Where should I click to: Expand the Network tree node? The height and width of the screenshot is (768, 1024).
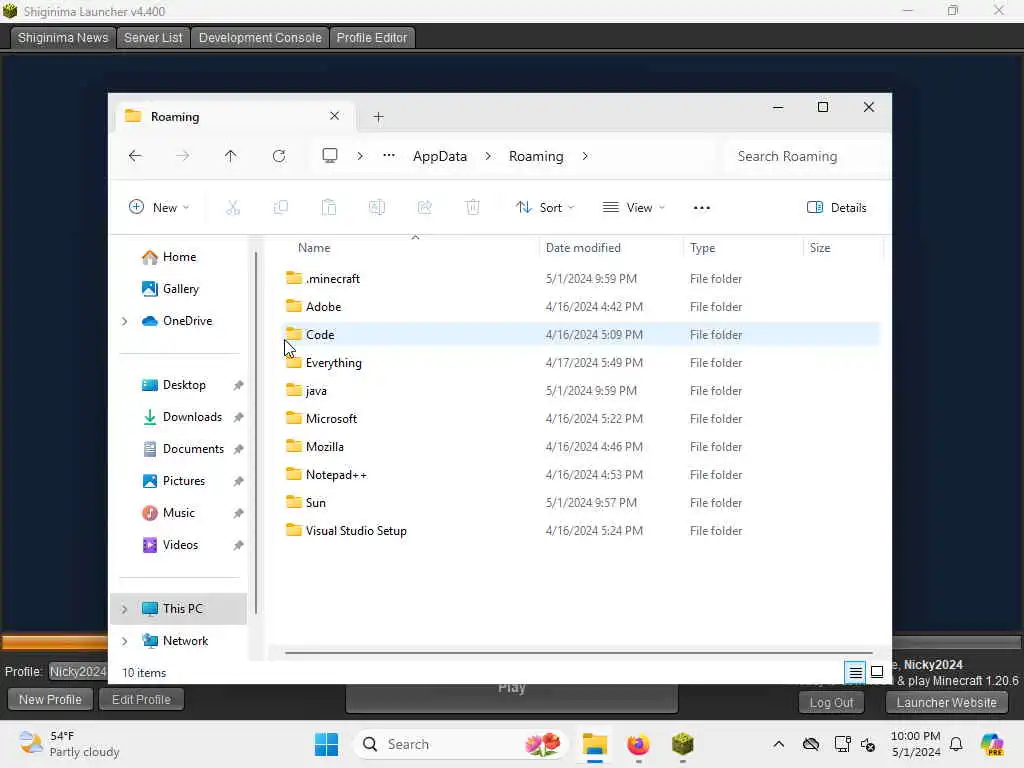[124, 641]
